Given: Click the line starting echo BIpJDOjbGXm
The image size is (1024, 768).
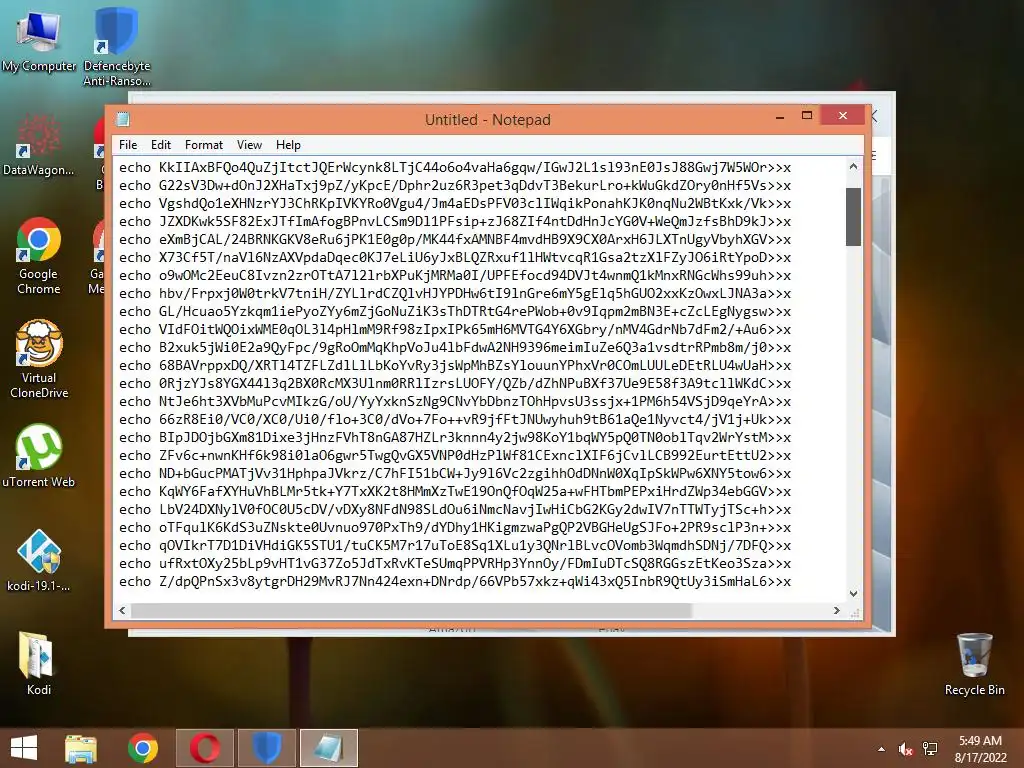Looking at the screenshot, I should coord(455,438).
